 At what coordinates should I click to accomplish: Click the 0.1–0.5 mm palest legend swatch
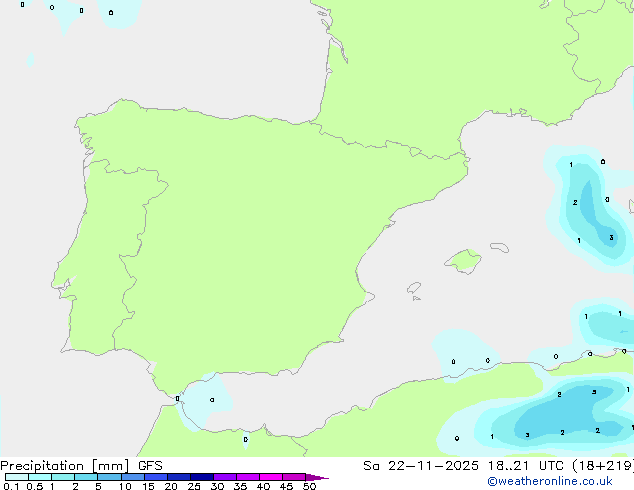pyautogui.click(x=17, y=477)
